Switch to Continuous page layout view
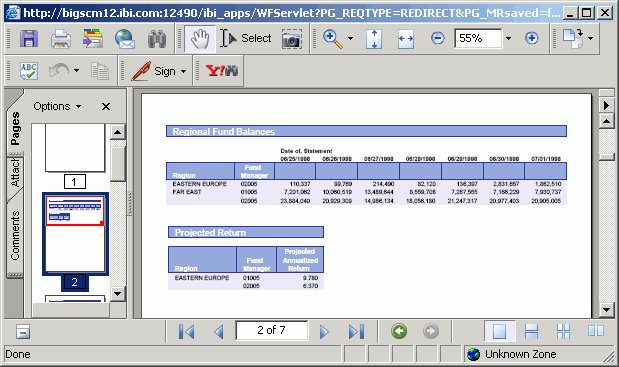 tap(531, 331)
